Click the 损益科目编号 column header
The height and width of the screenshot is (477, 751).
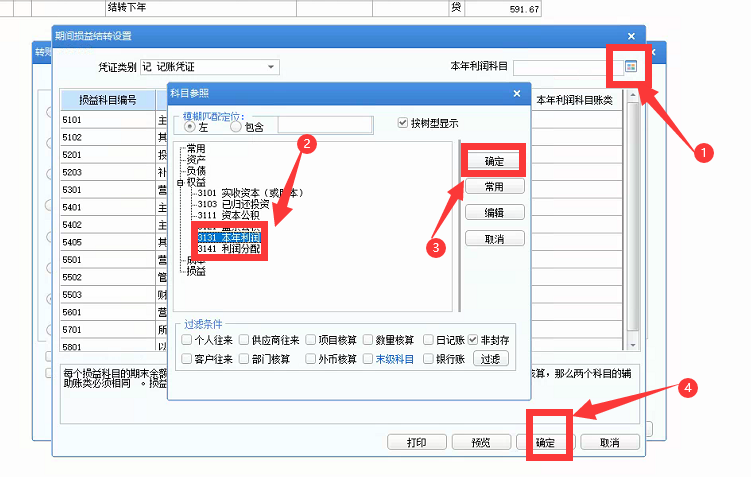point(108,100)
